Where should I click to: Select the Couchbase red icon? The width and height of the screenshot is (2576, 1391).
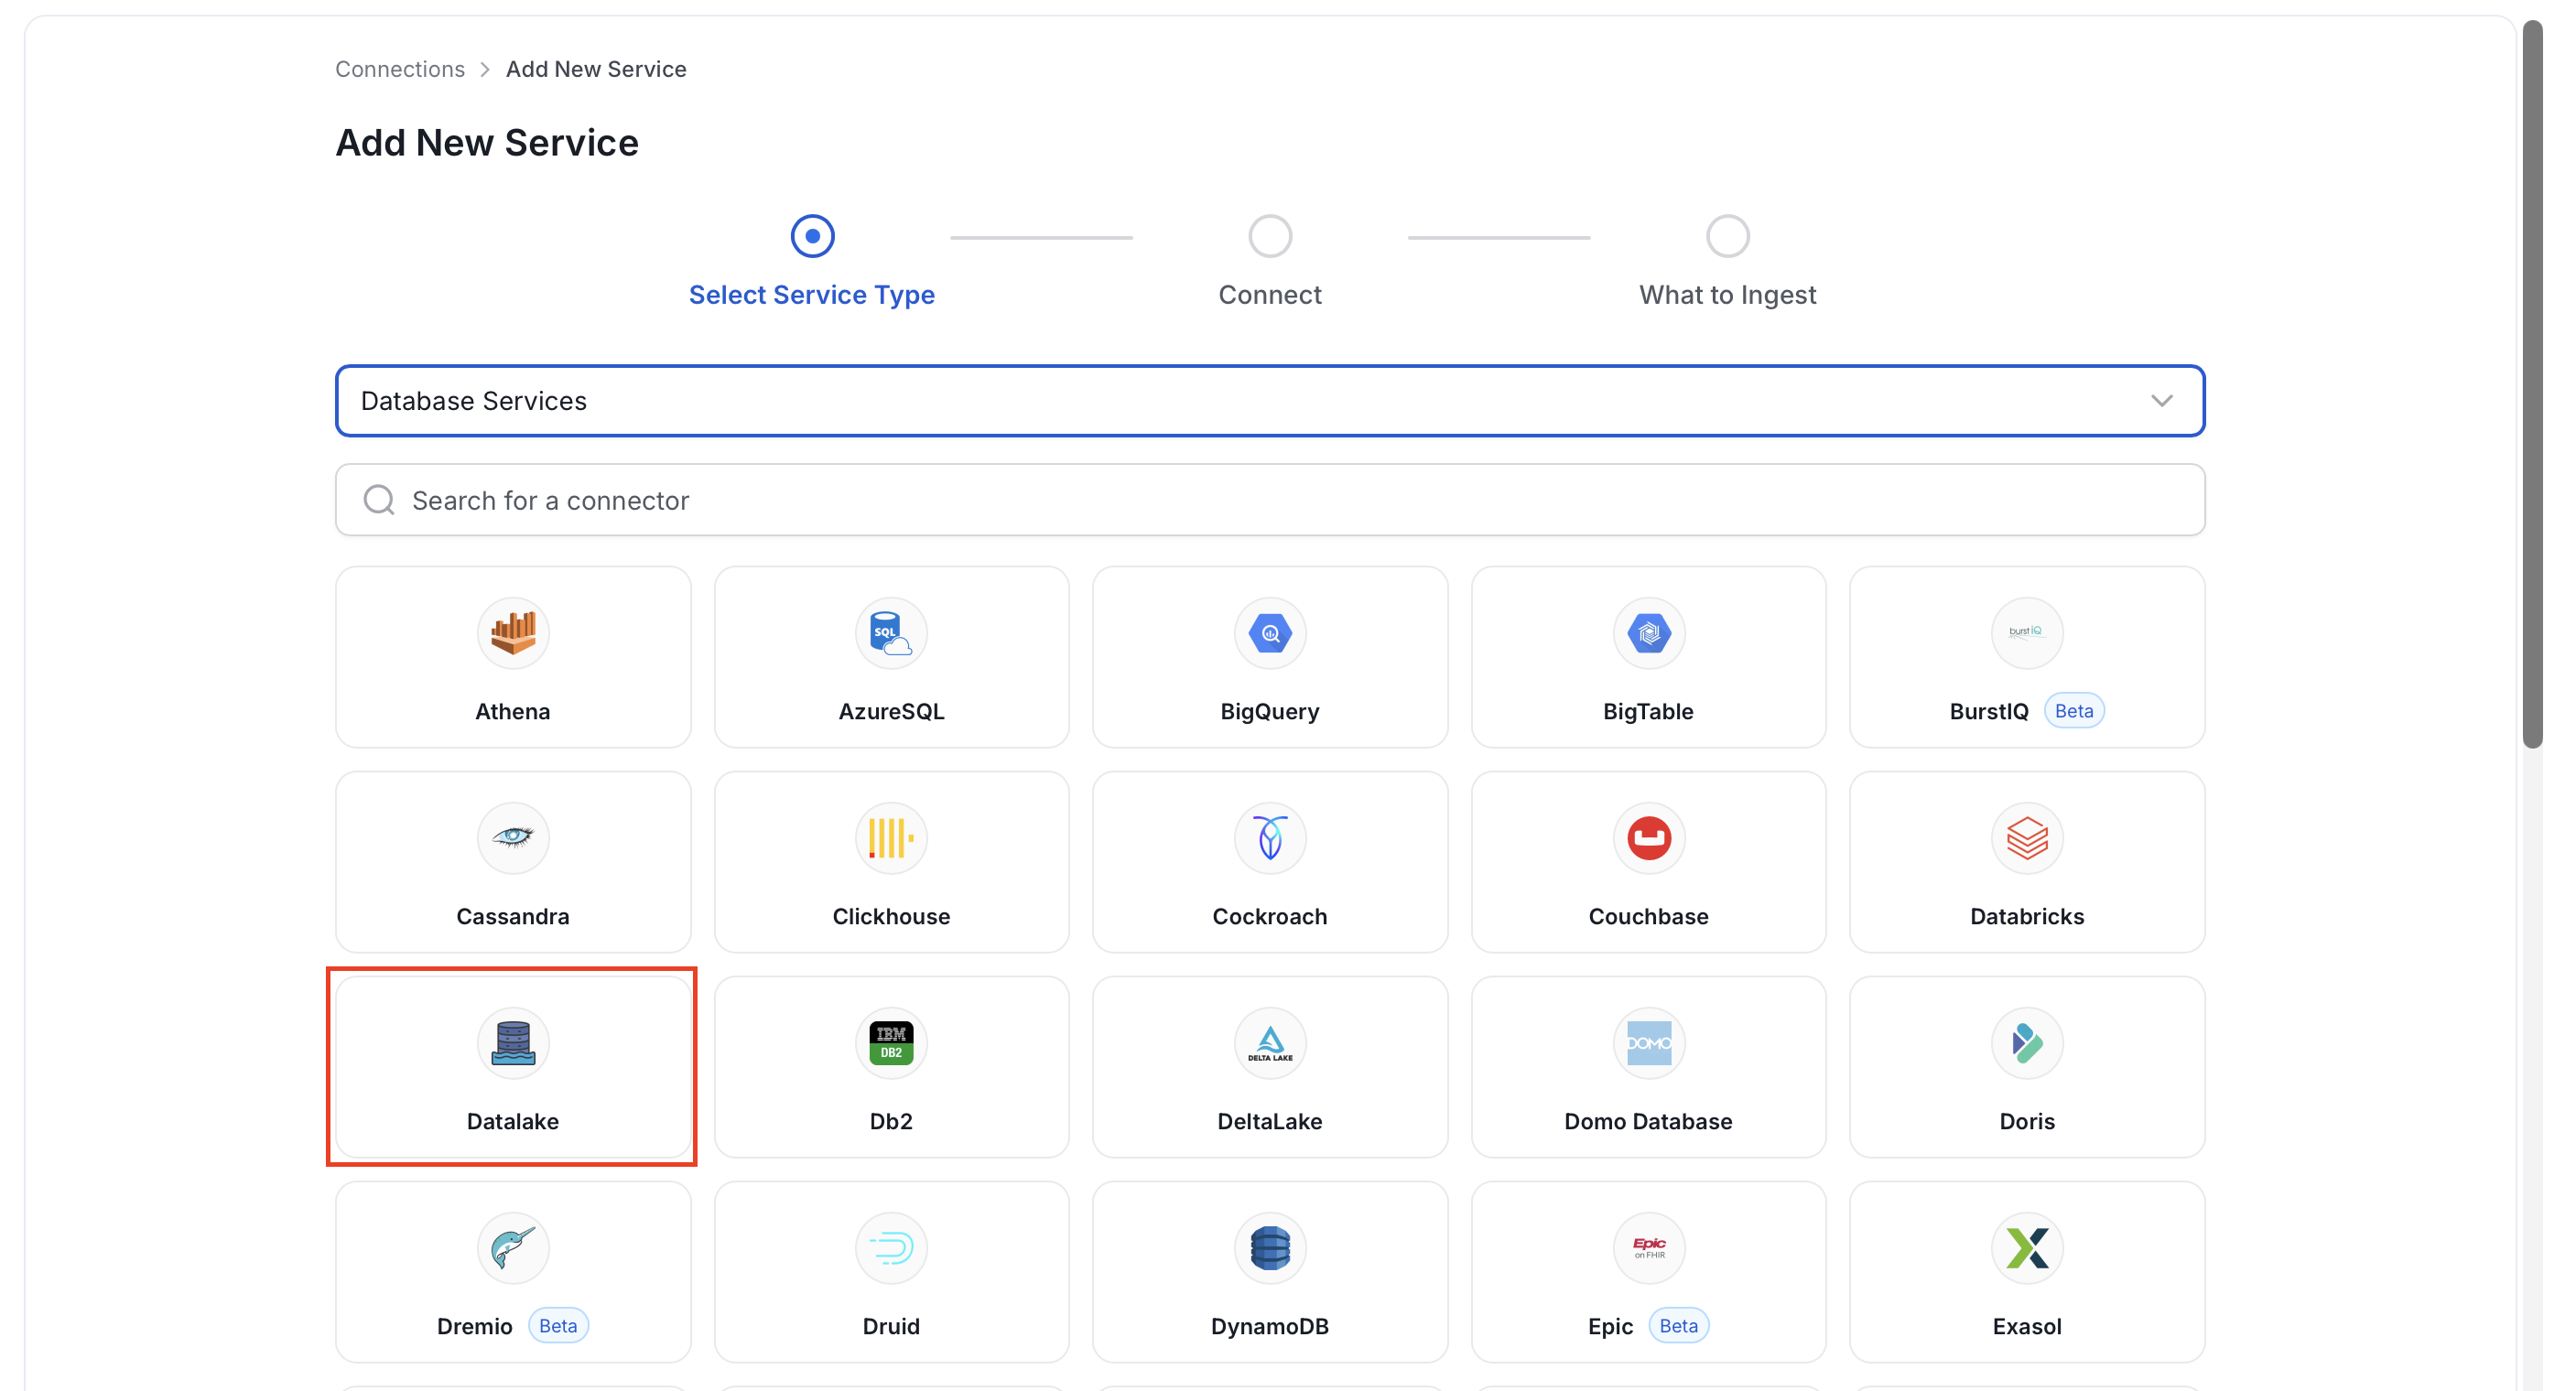(1649, 838)
